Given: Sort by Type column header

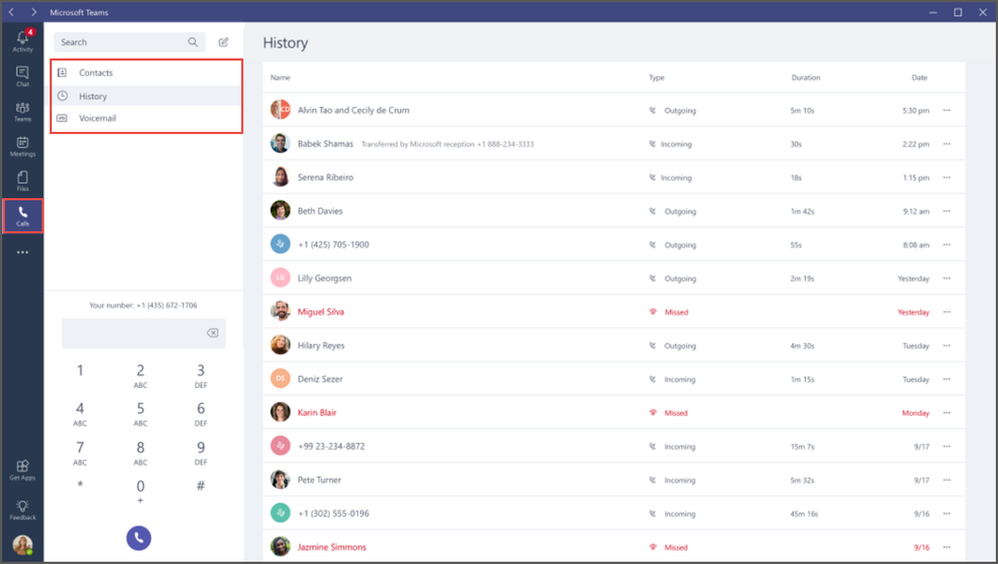Looking at the screenshot, I should pyautogui.click(x=656, y=78).
